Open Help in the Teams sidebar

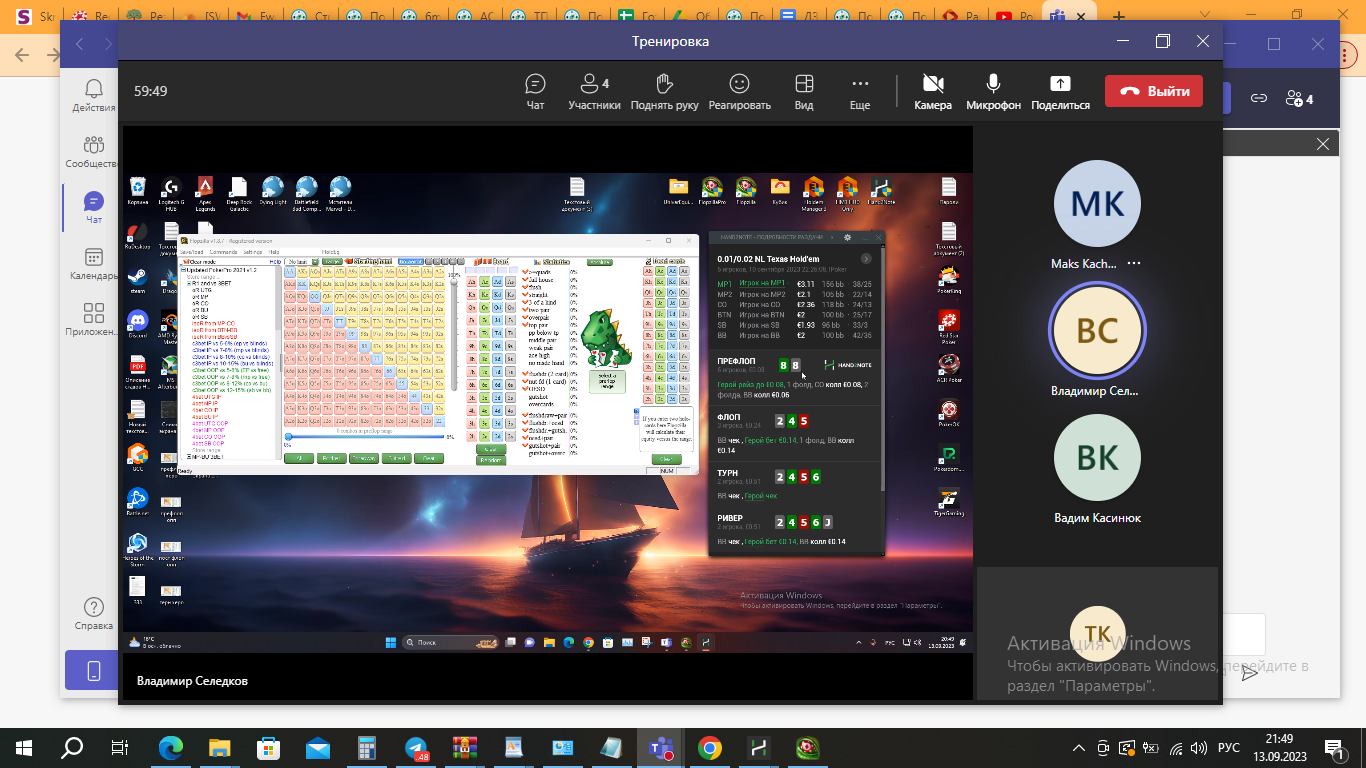pos(94,614)
